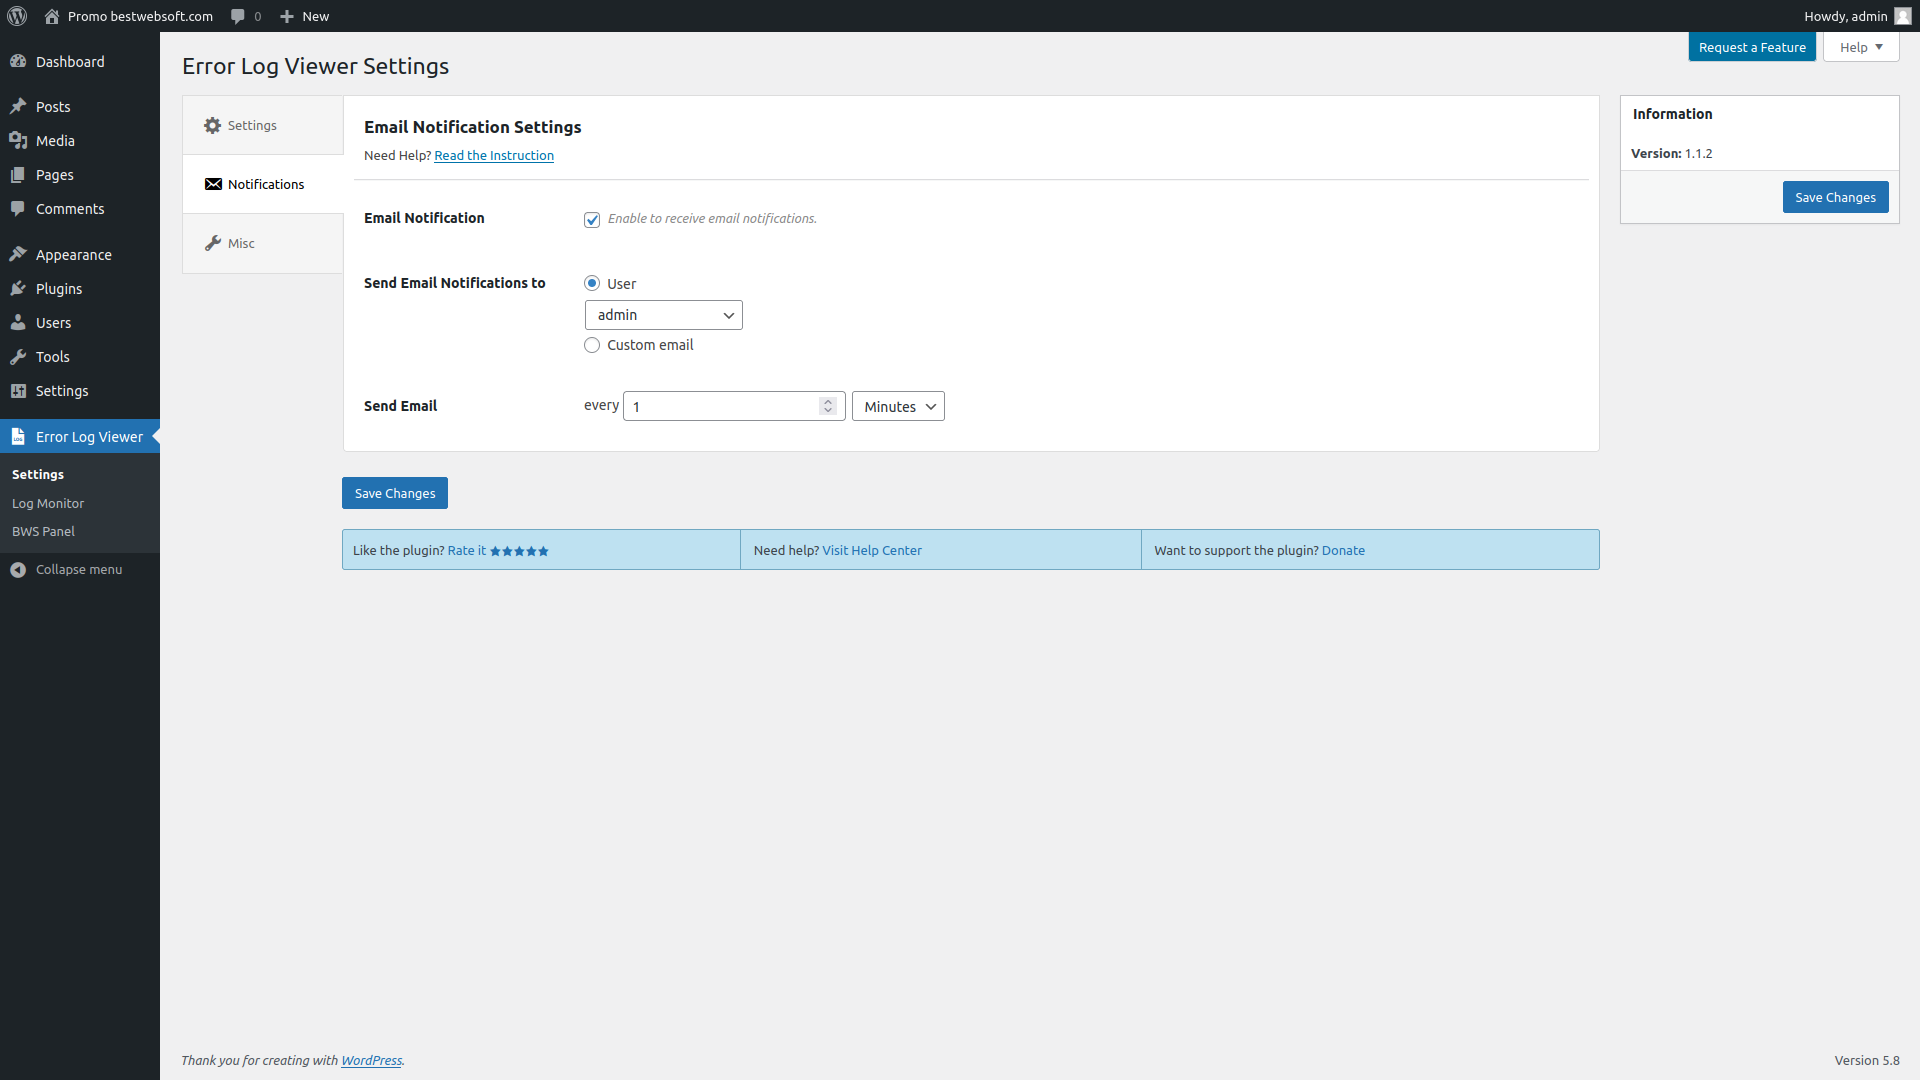This screenshot has width=1920, height=1080.
Task: Open the Dashboard sidebar icon
Action: click(x=18, y=62)
